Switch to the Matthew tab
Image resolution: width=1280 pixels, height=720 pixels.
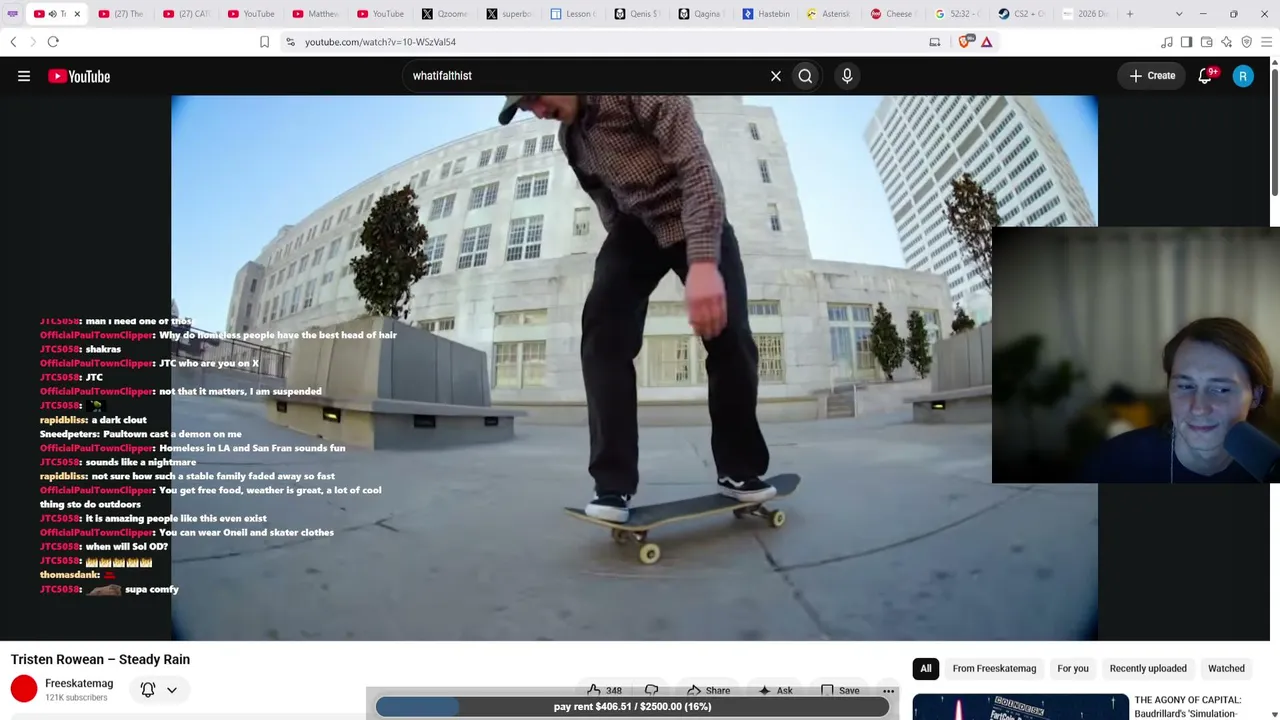315,14
